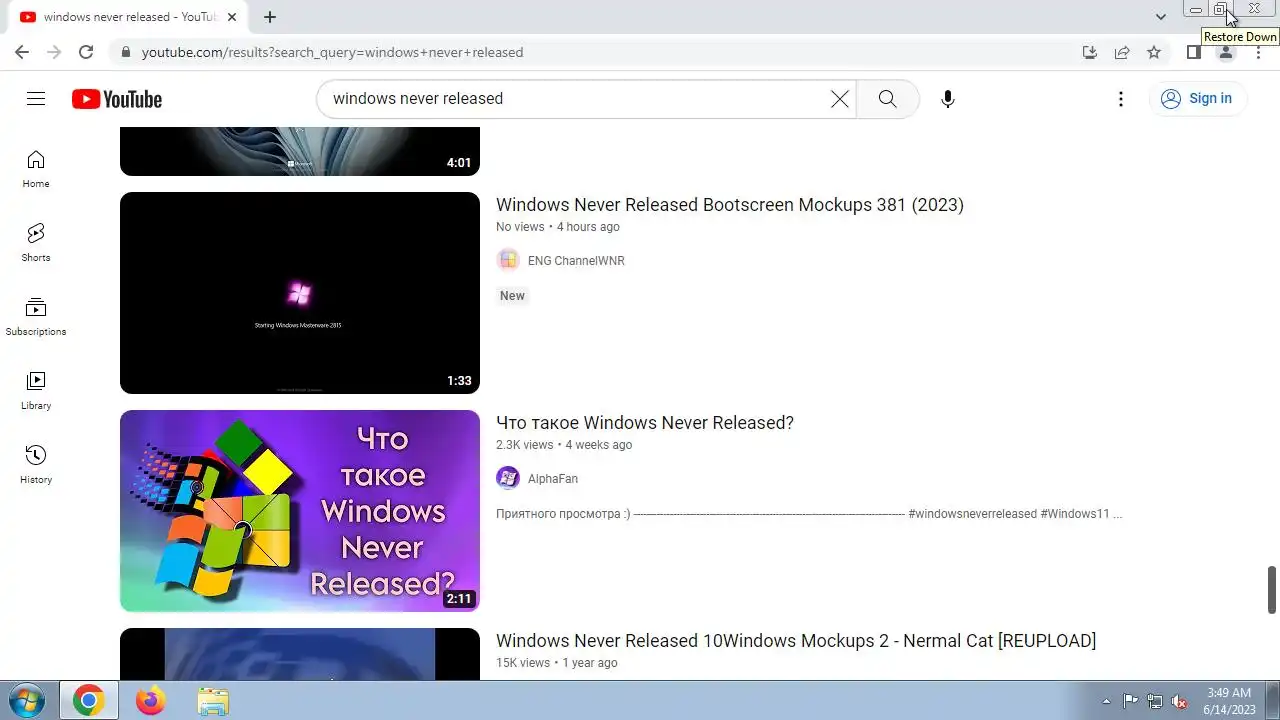
Task: Click the install app icon in address bar
Action: (x=1090, y=52)
